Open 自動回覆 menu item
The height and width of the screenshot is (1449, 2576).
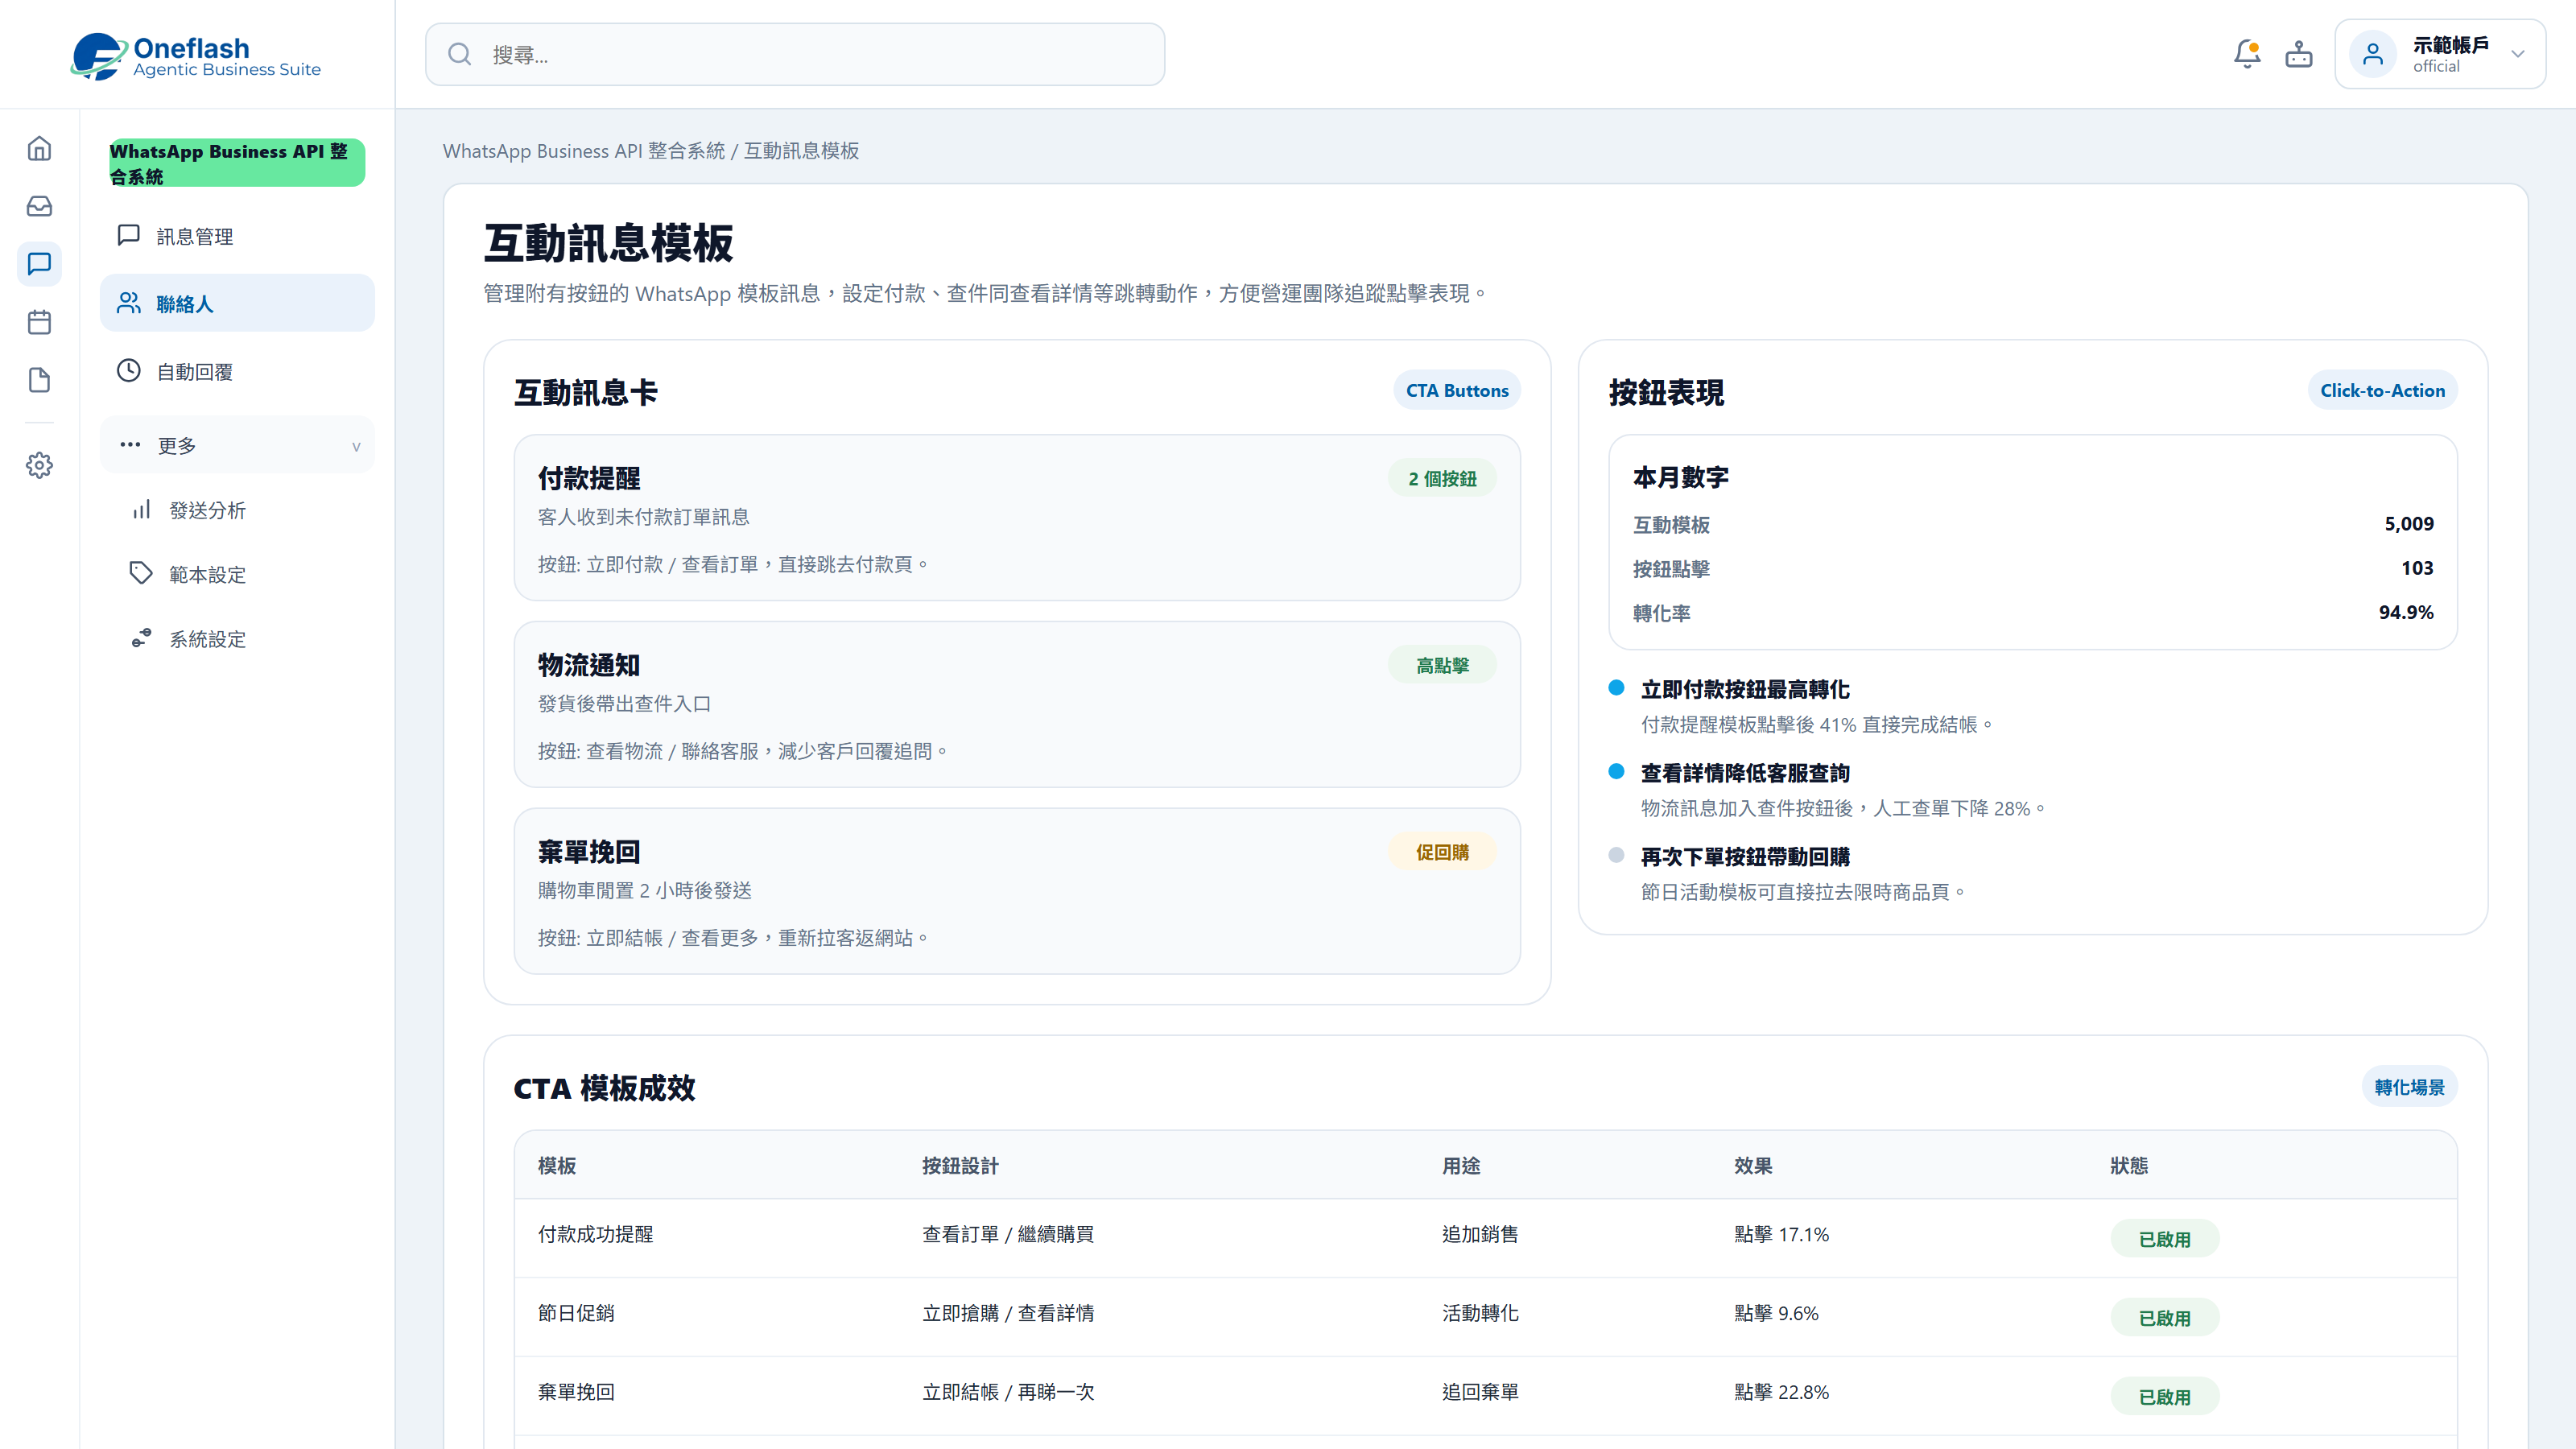[x=237, y=372]
